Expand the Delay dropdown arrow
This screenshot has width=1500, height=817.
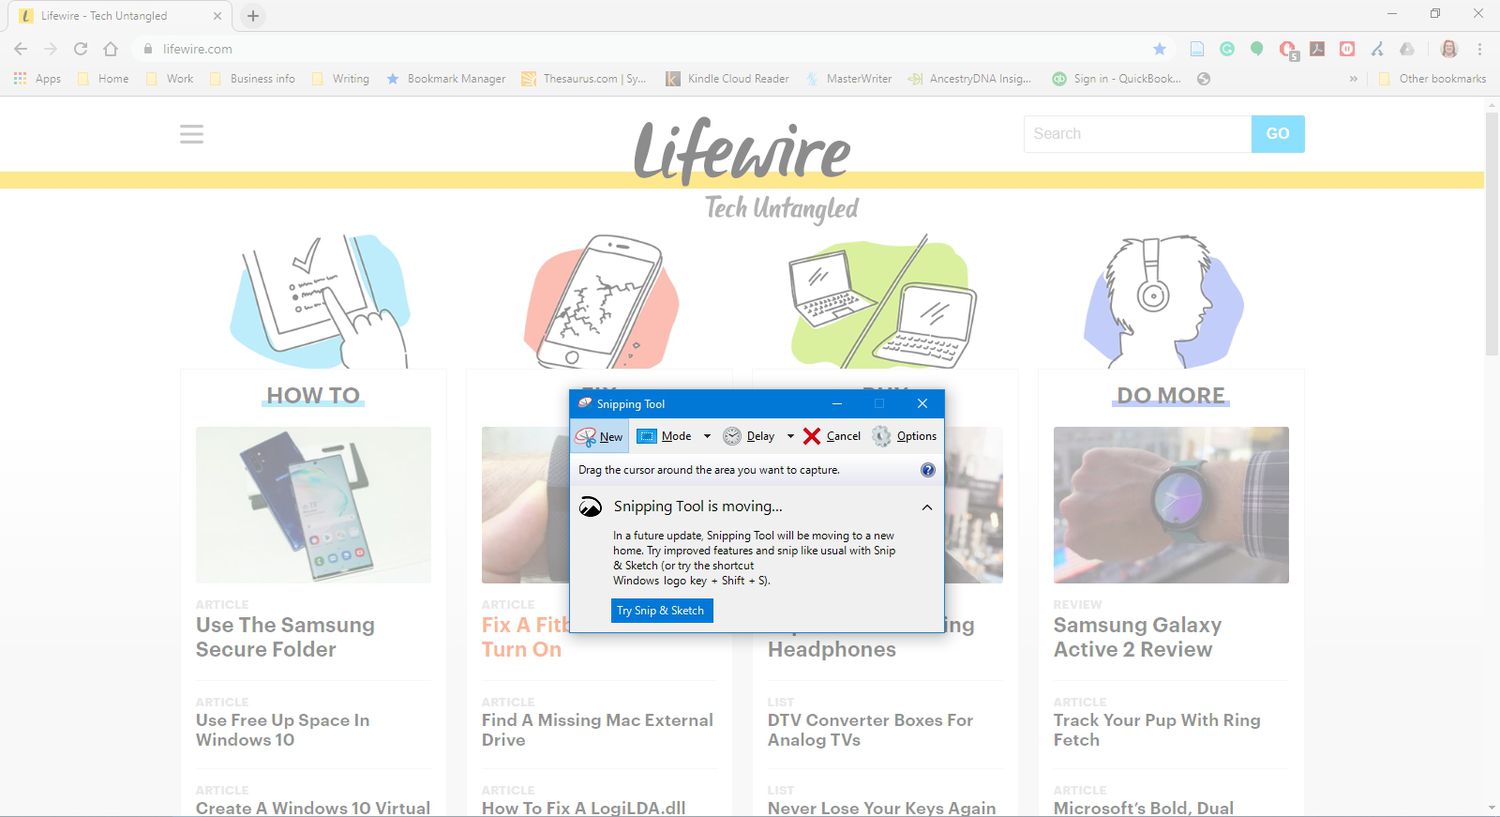[x=790, y=436]
